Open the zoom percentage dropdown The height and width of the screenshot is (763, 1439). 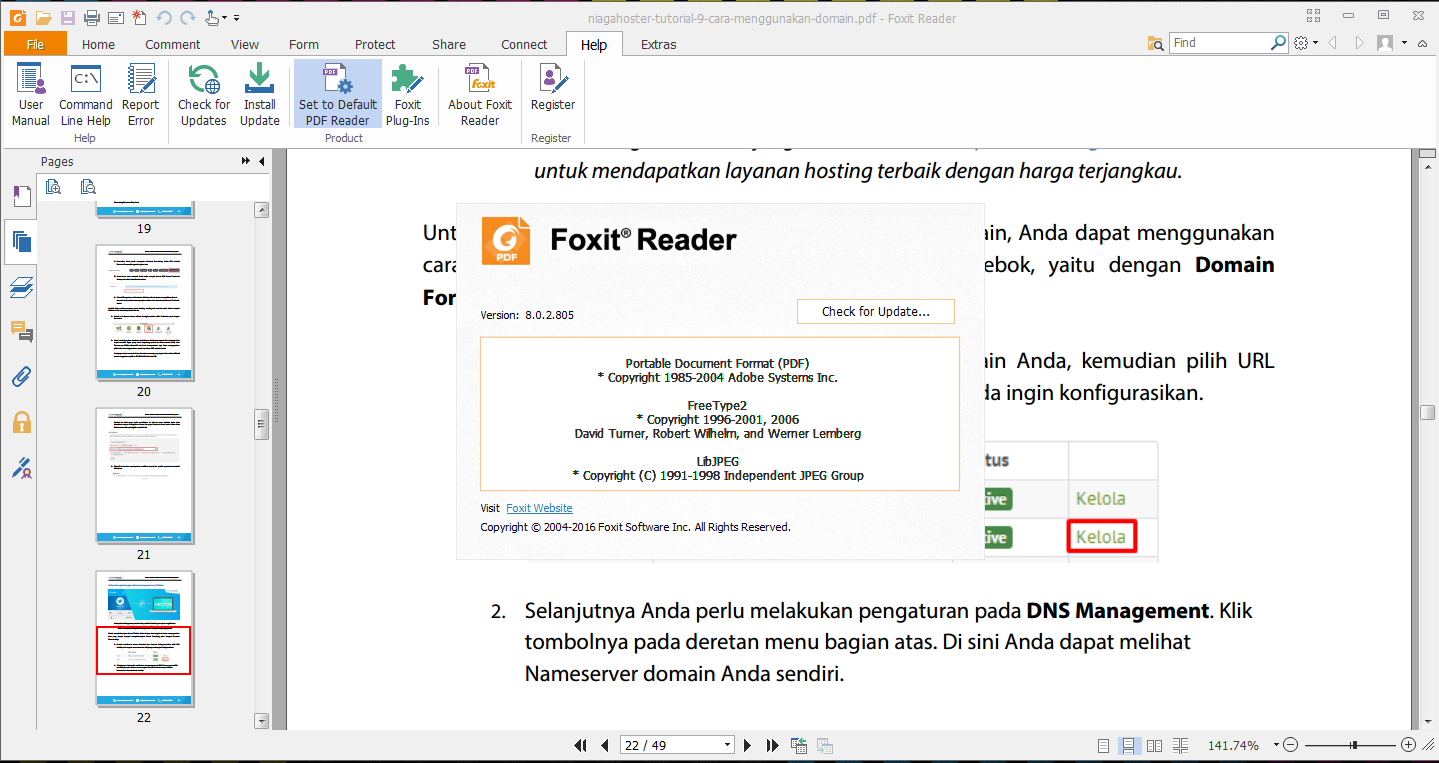click(1276, 745)
